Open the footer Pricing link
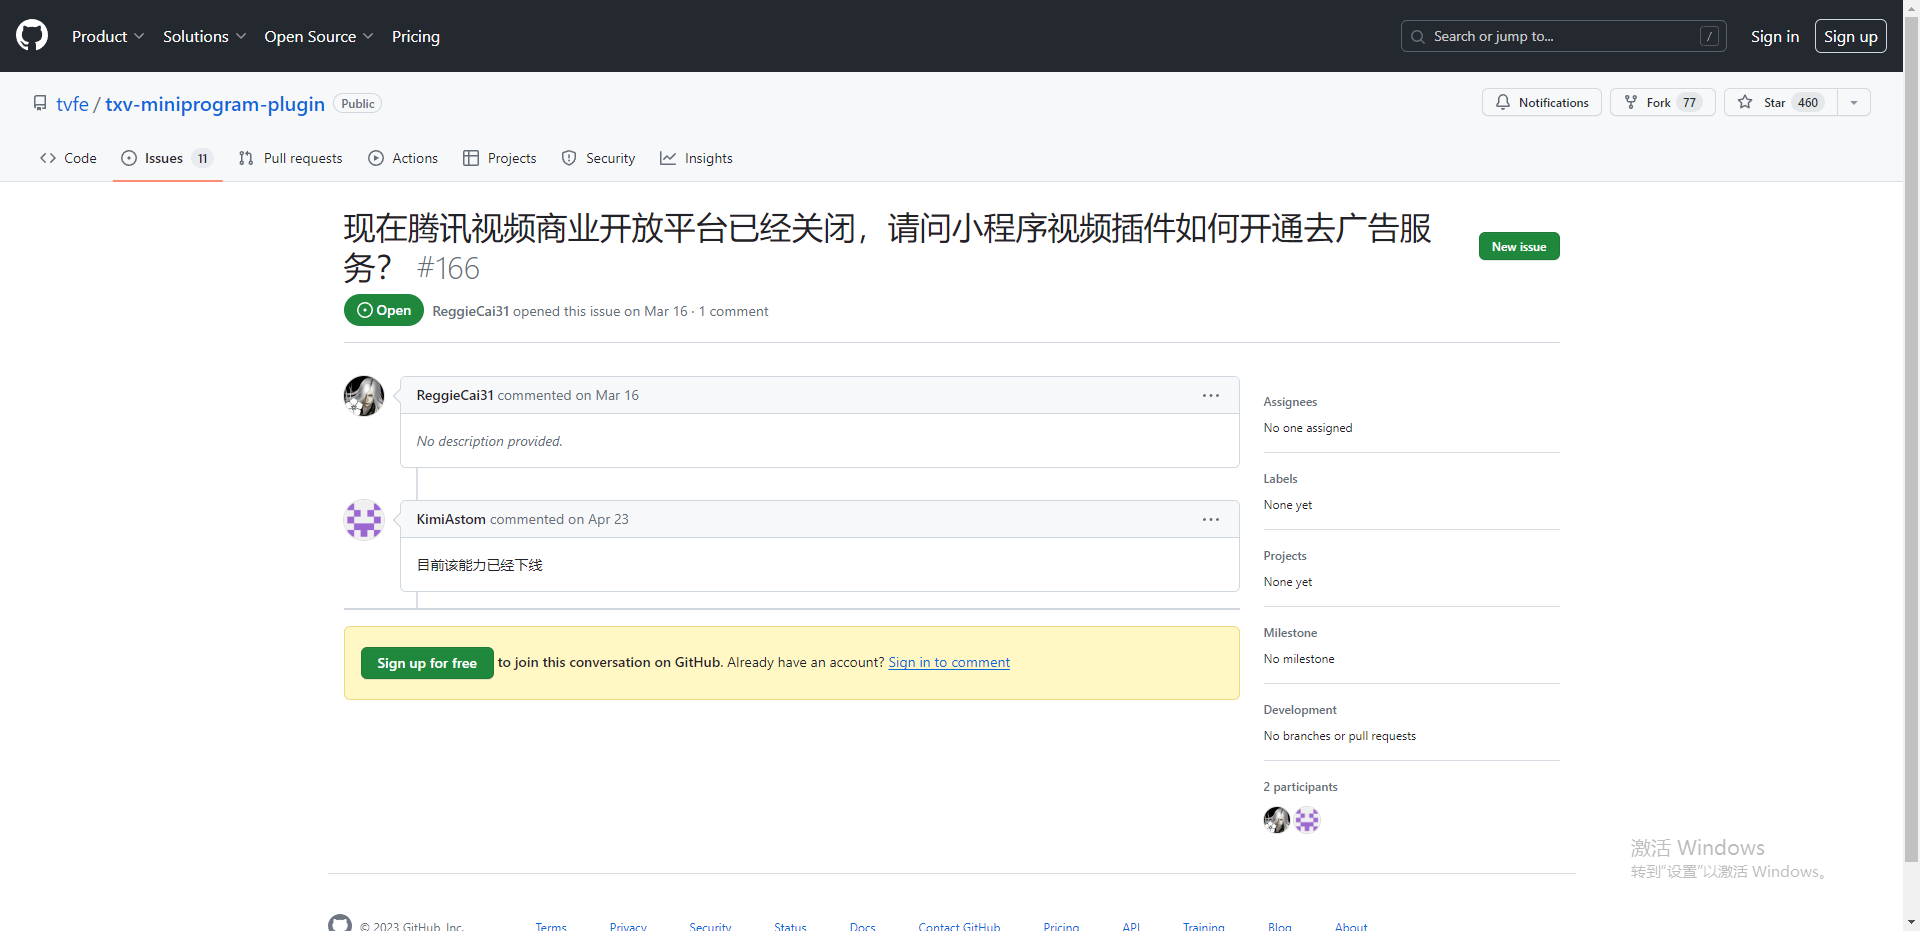 1061,927
